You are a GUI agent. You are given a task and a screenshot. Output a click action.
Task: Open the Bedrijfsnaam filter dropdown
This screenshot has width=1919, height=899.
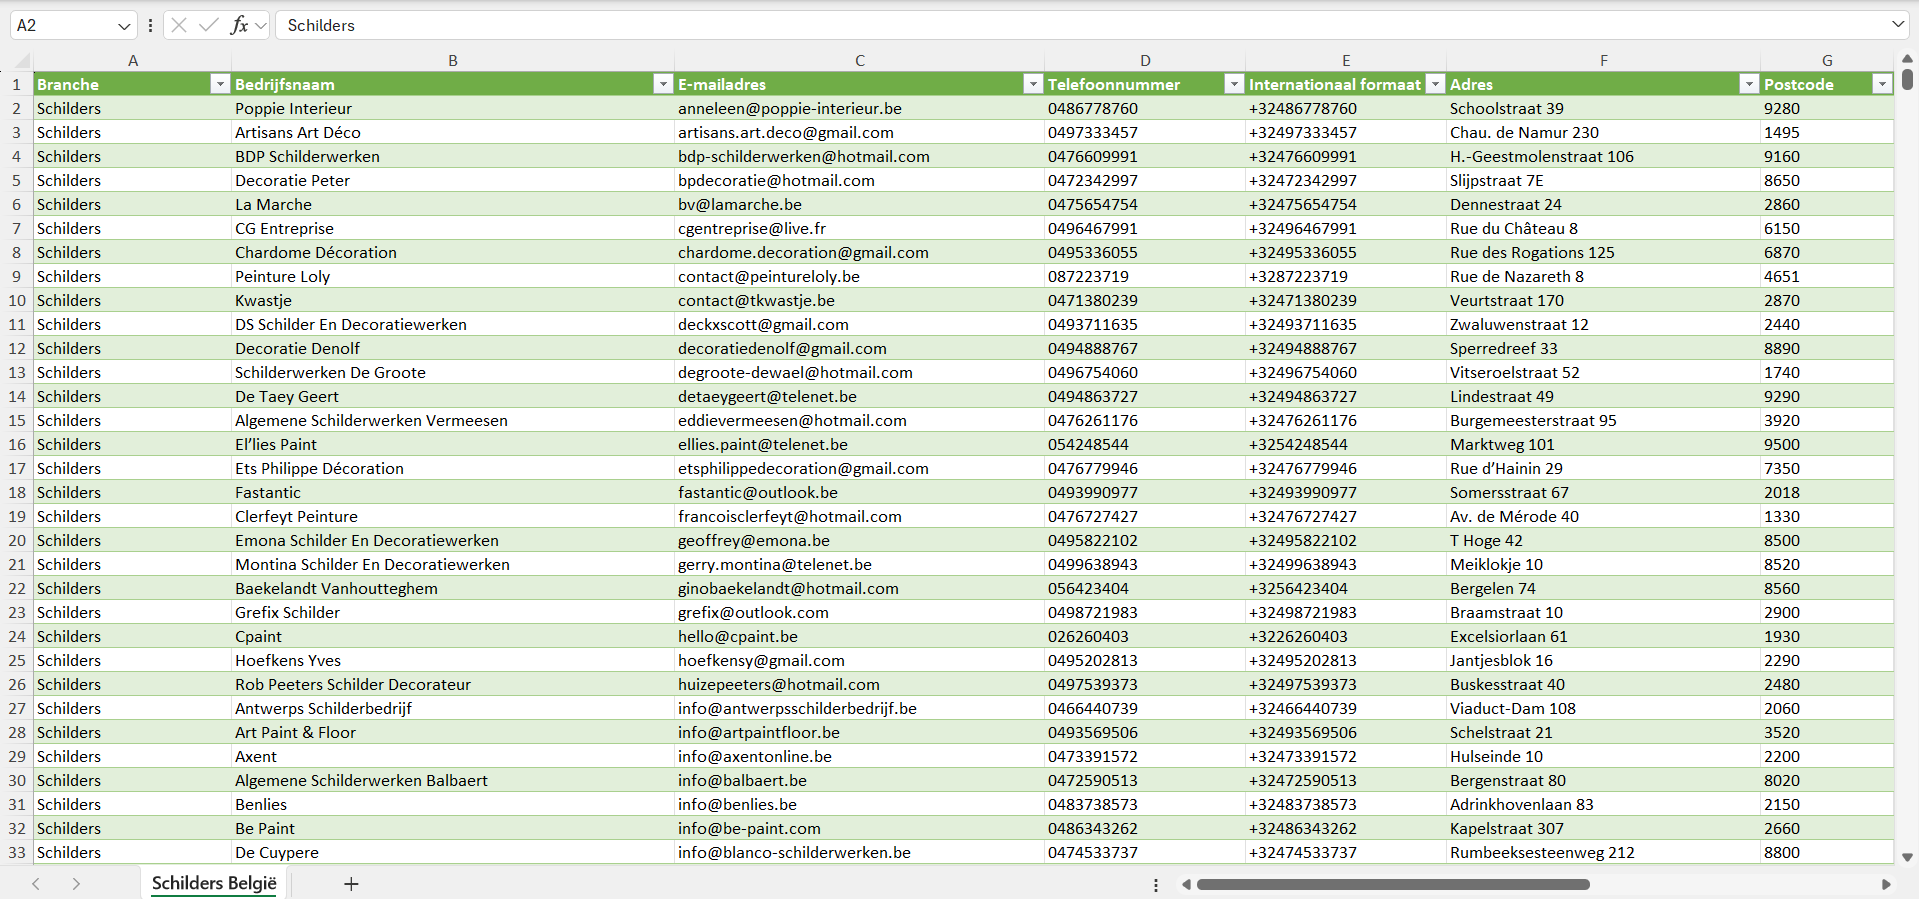pyautogui.click(x=662, y=84)
